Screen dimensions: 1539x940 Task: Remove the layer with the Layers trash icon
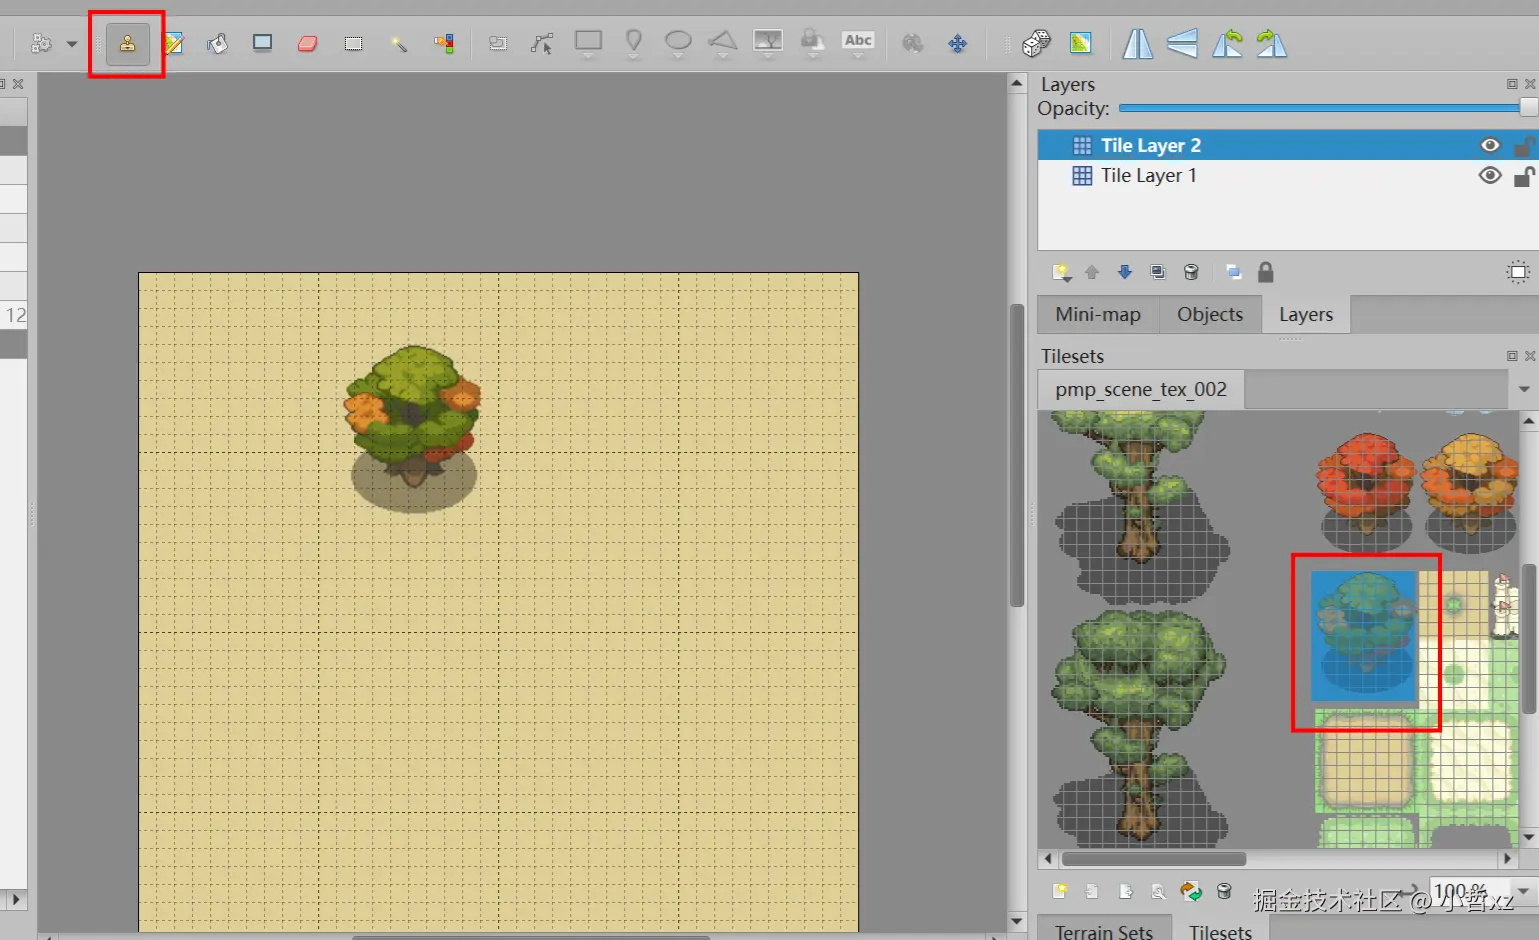[1191, 272]
